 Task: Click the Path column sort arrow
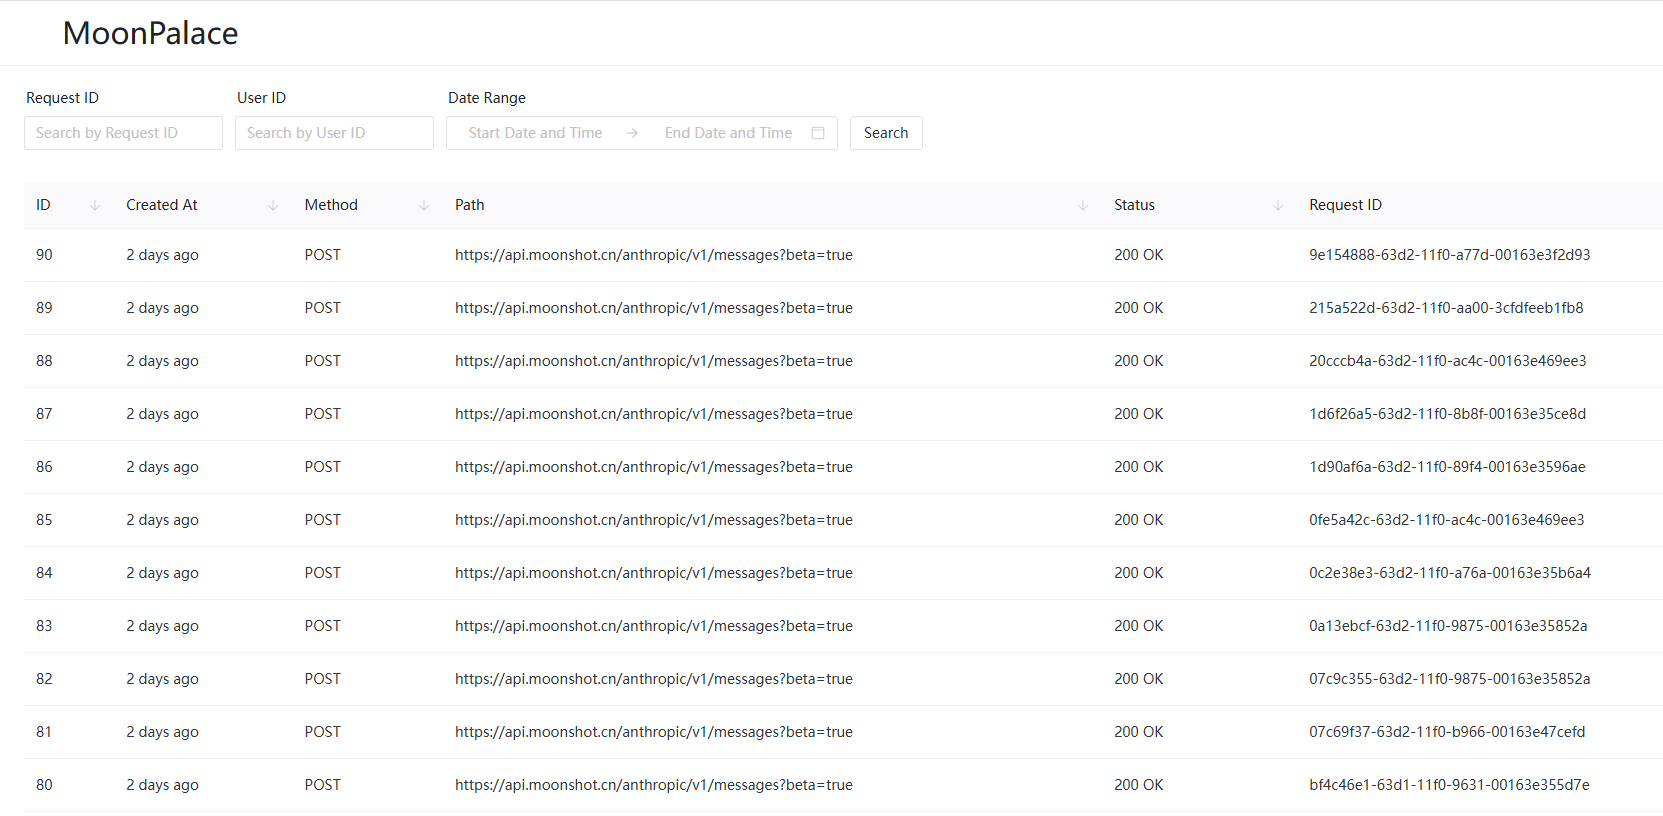[1083, 205]
